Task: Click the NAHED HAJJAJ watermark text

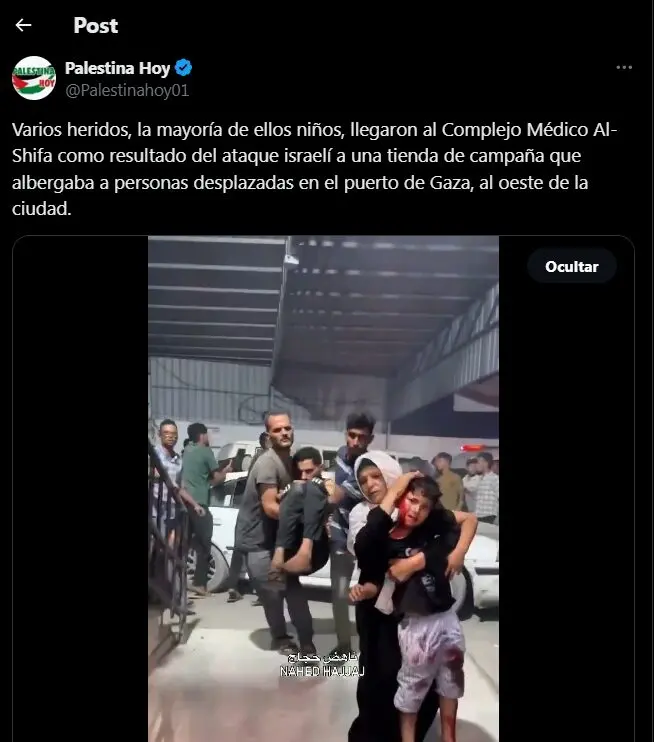Action: click(x=322, y=671)
